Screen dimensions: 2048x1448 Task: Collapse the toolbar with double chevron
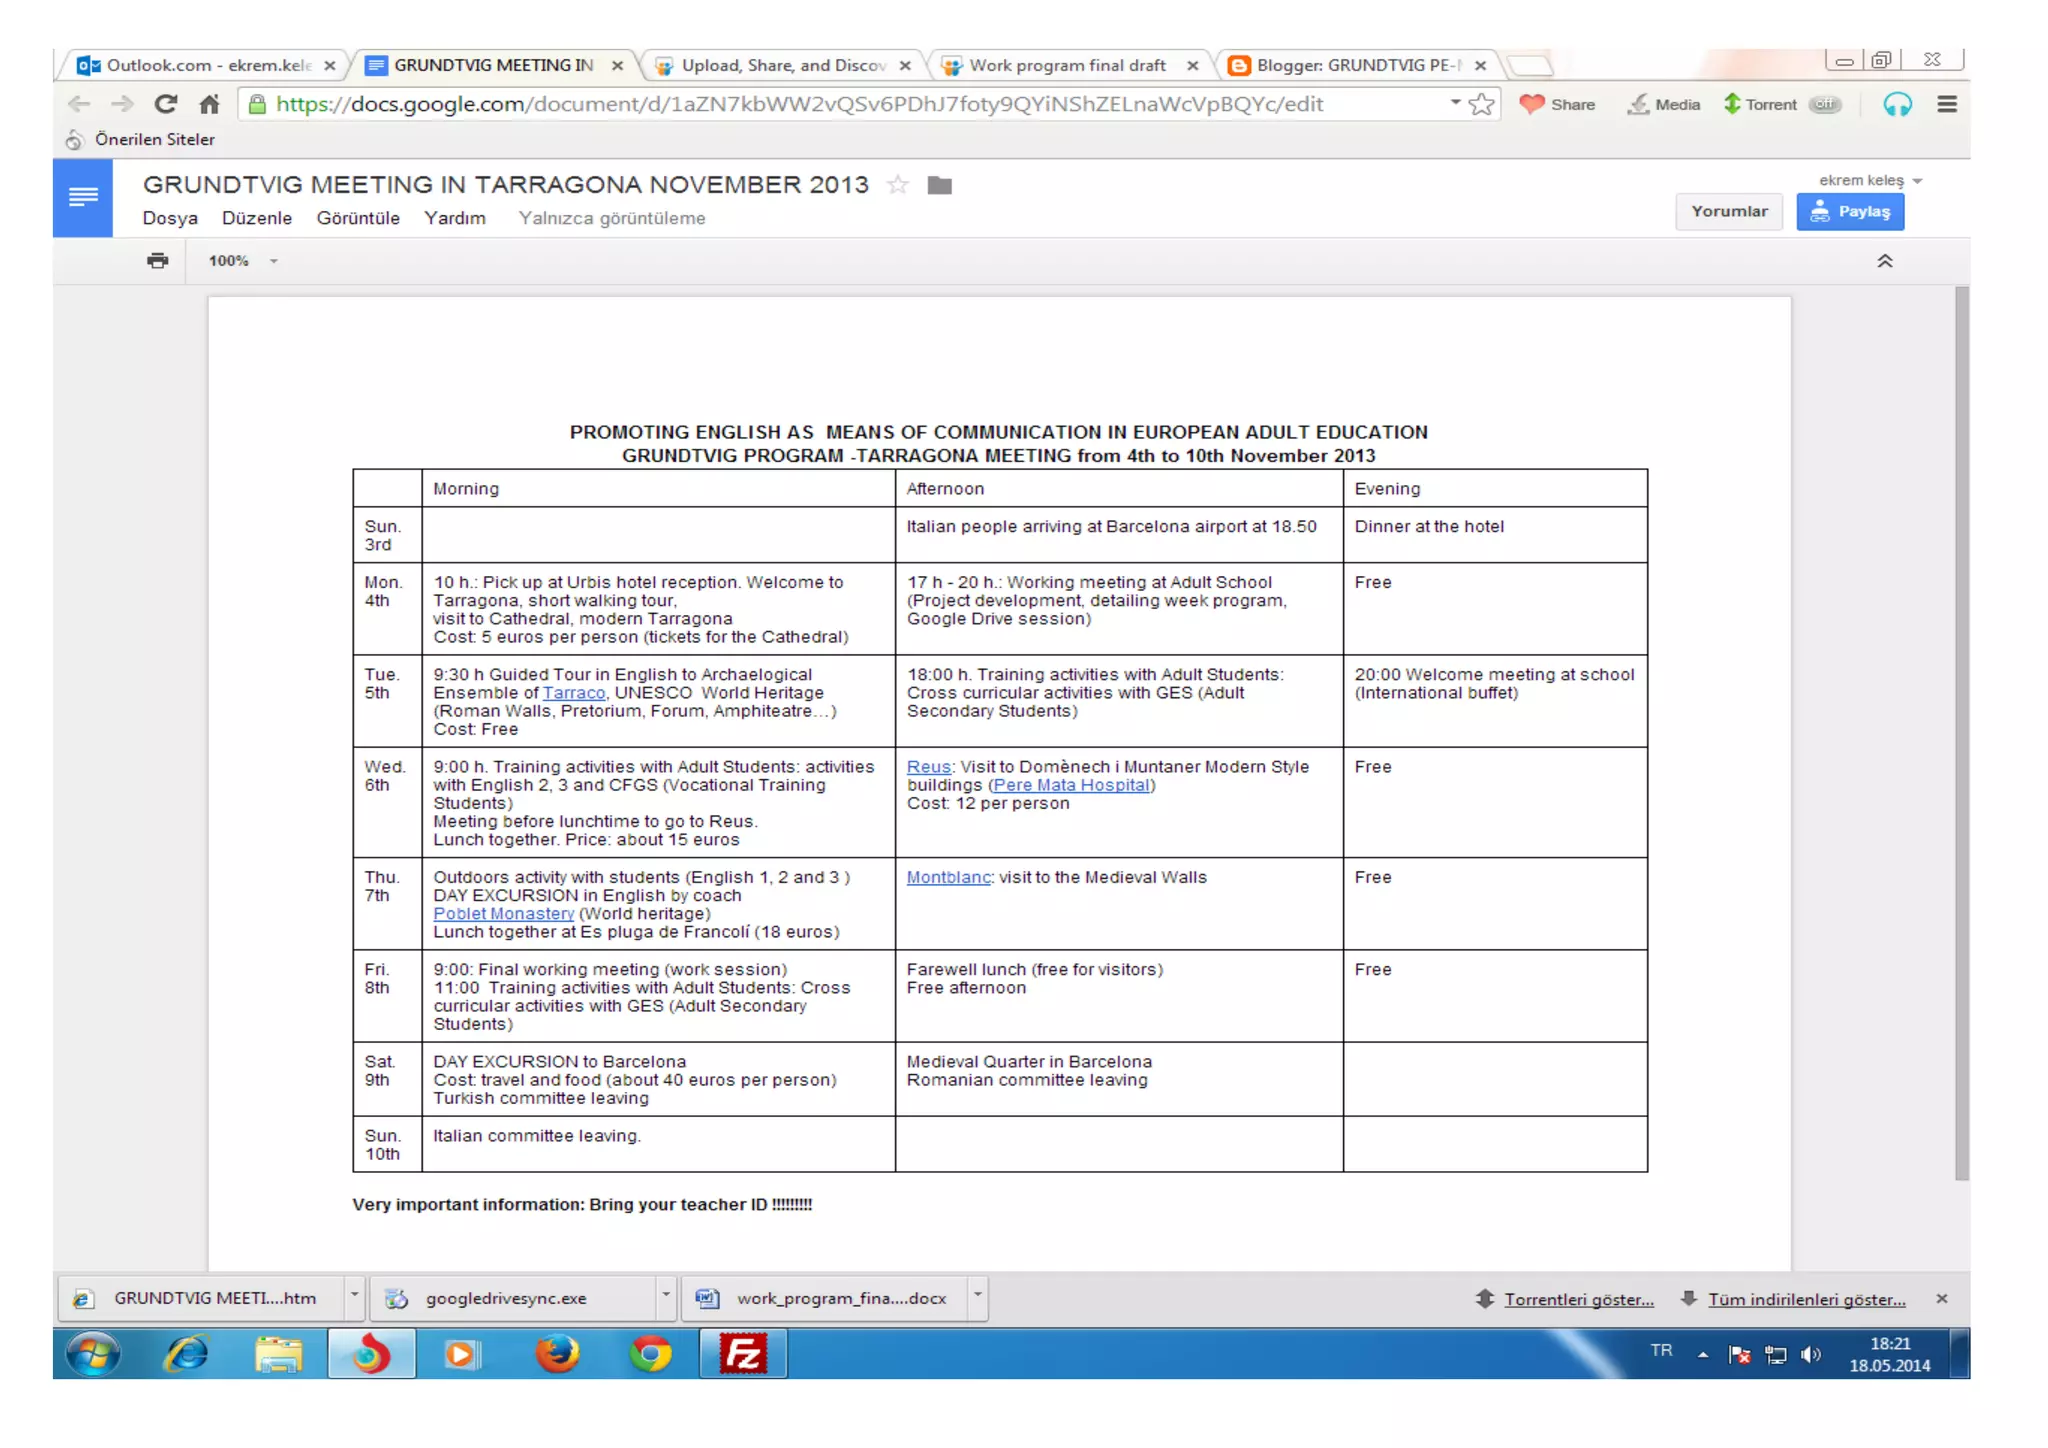pyautogui.click(x=1884, y=261)
